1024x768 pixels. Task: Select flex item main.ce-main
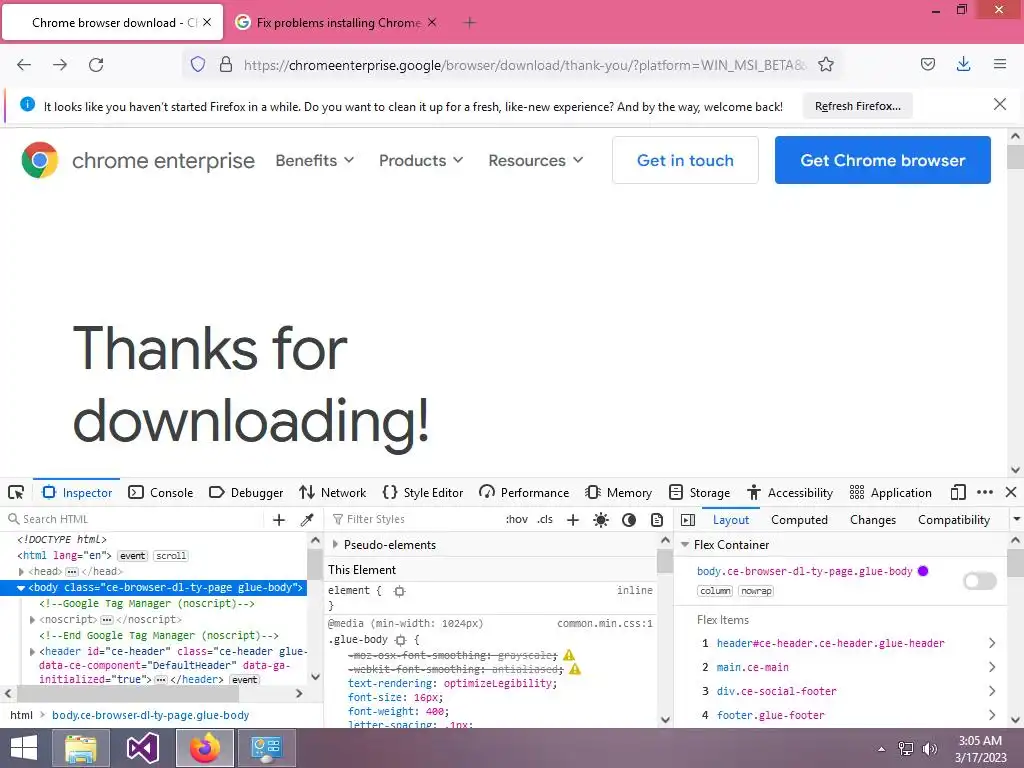point(752,667)
